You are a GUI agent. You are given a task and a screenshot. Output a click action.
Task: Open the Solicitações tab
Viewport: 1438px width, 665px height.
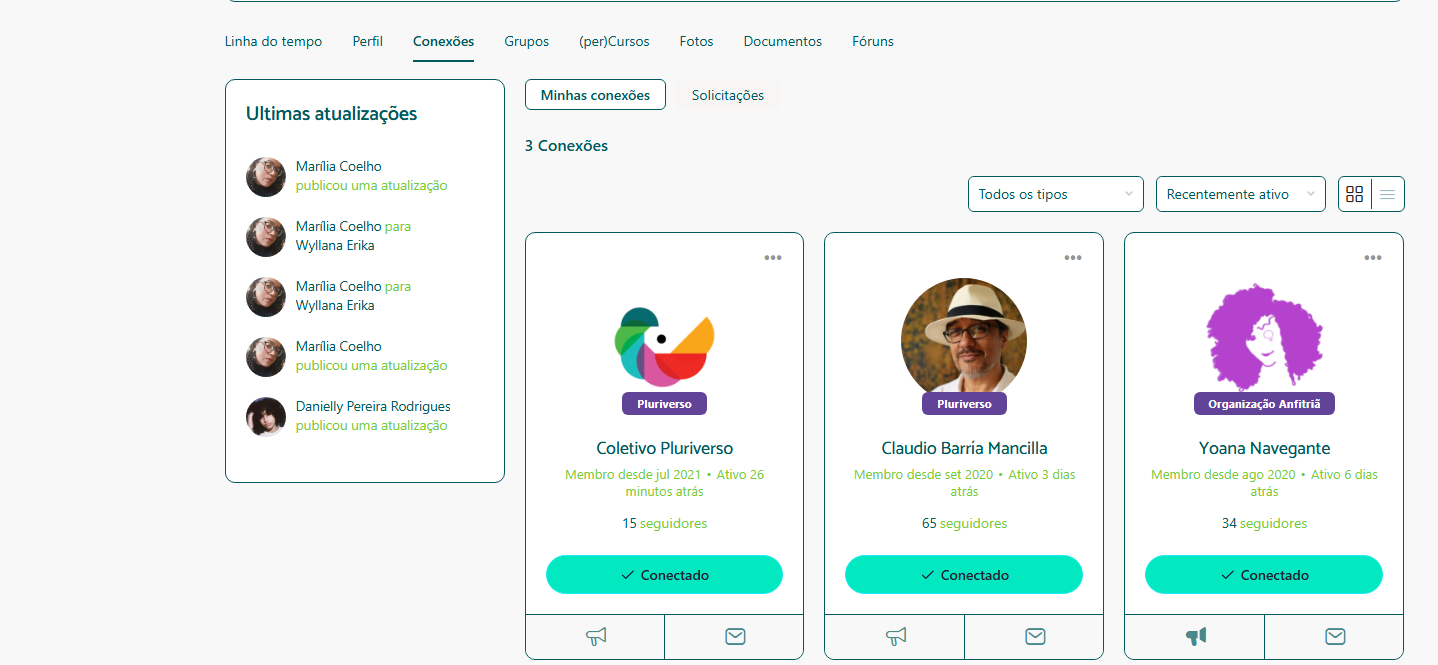(727, 95)
